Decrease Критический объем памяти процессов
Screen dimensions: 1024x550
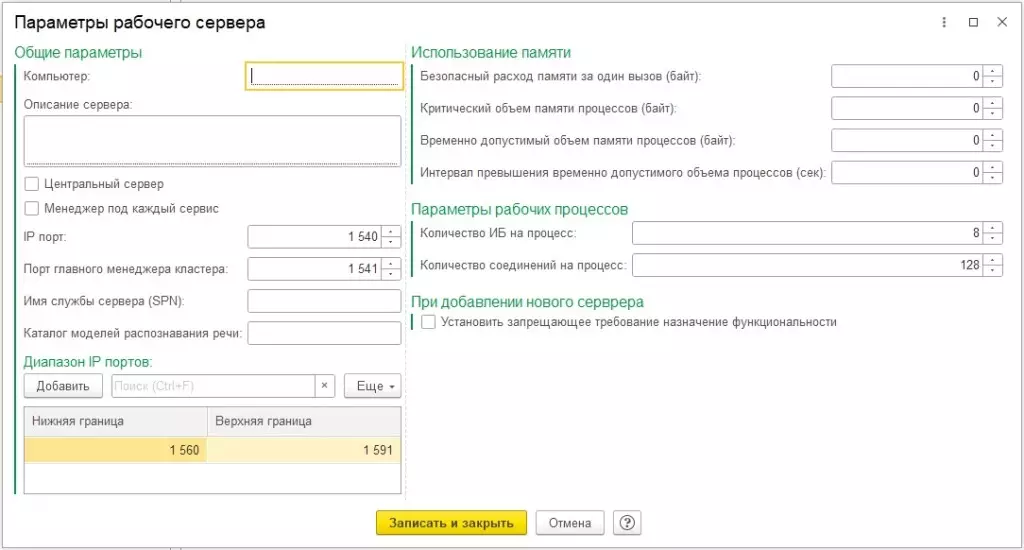992,113
